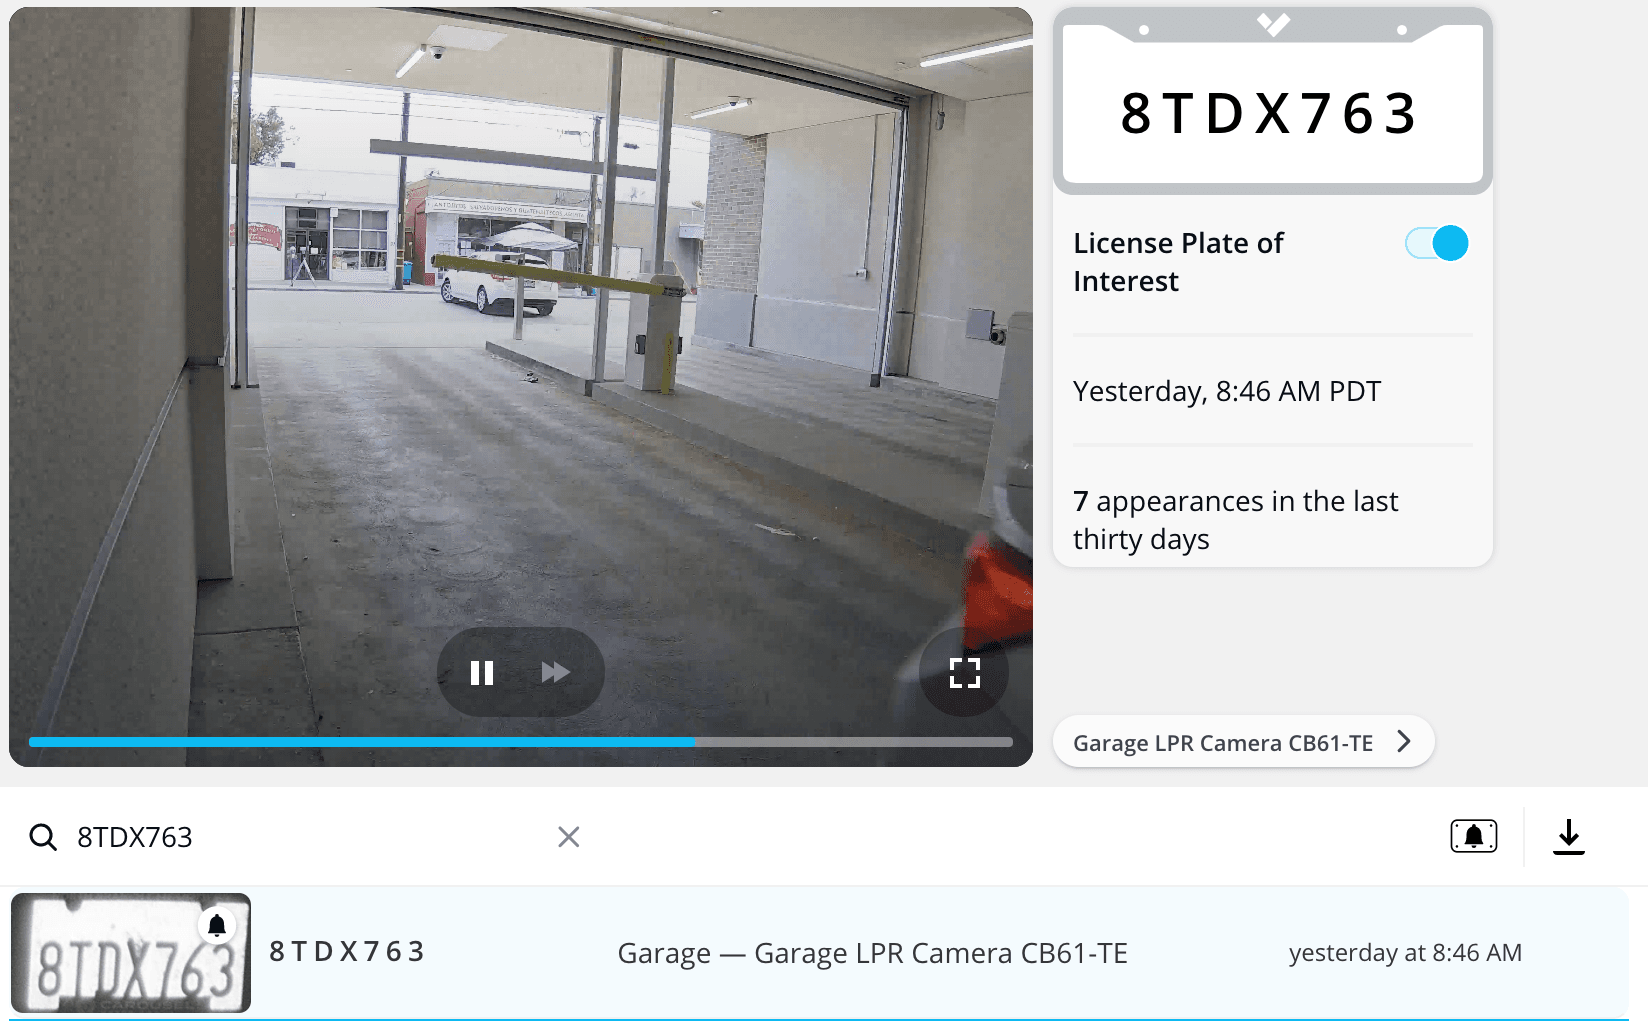Seek using the video progress bar
This screenshot has width=1648, height=1027.
click(x=520, y=742)
